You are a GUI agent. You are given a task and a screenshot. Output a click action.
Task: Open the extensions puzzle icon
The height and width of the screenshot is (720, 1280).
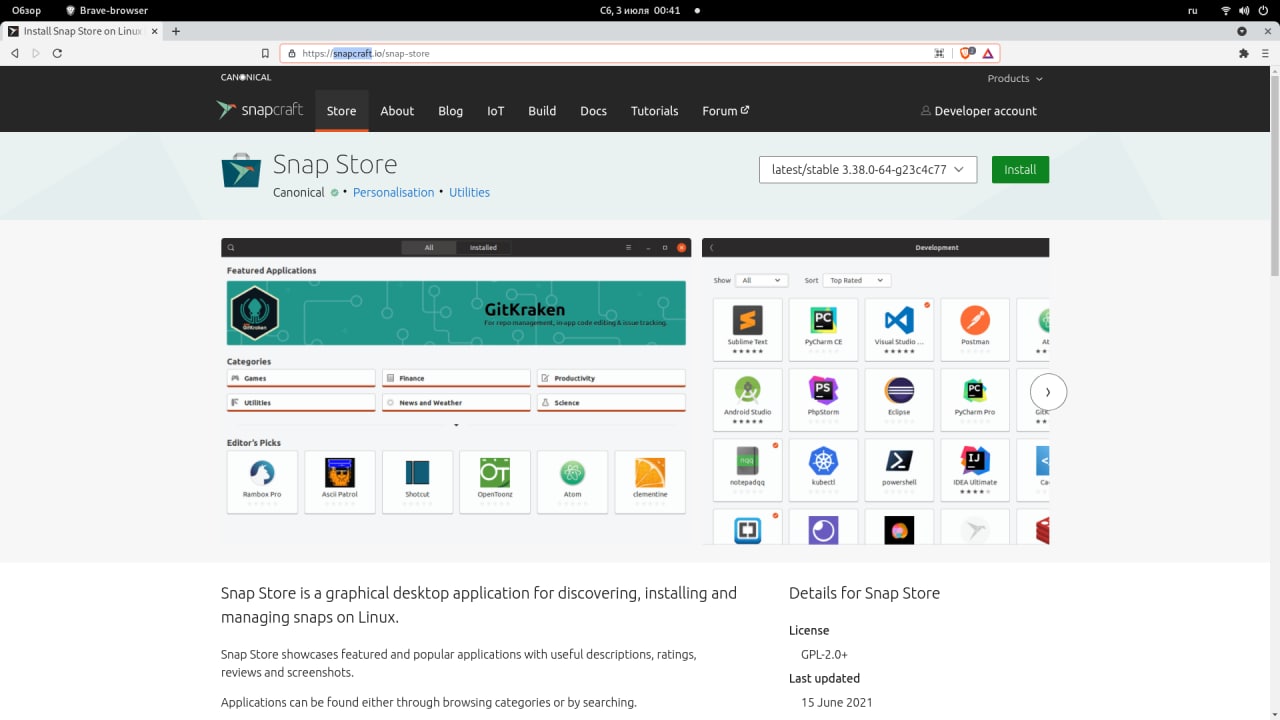pos(1244,53)
